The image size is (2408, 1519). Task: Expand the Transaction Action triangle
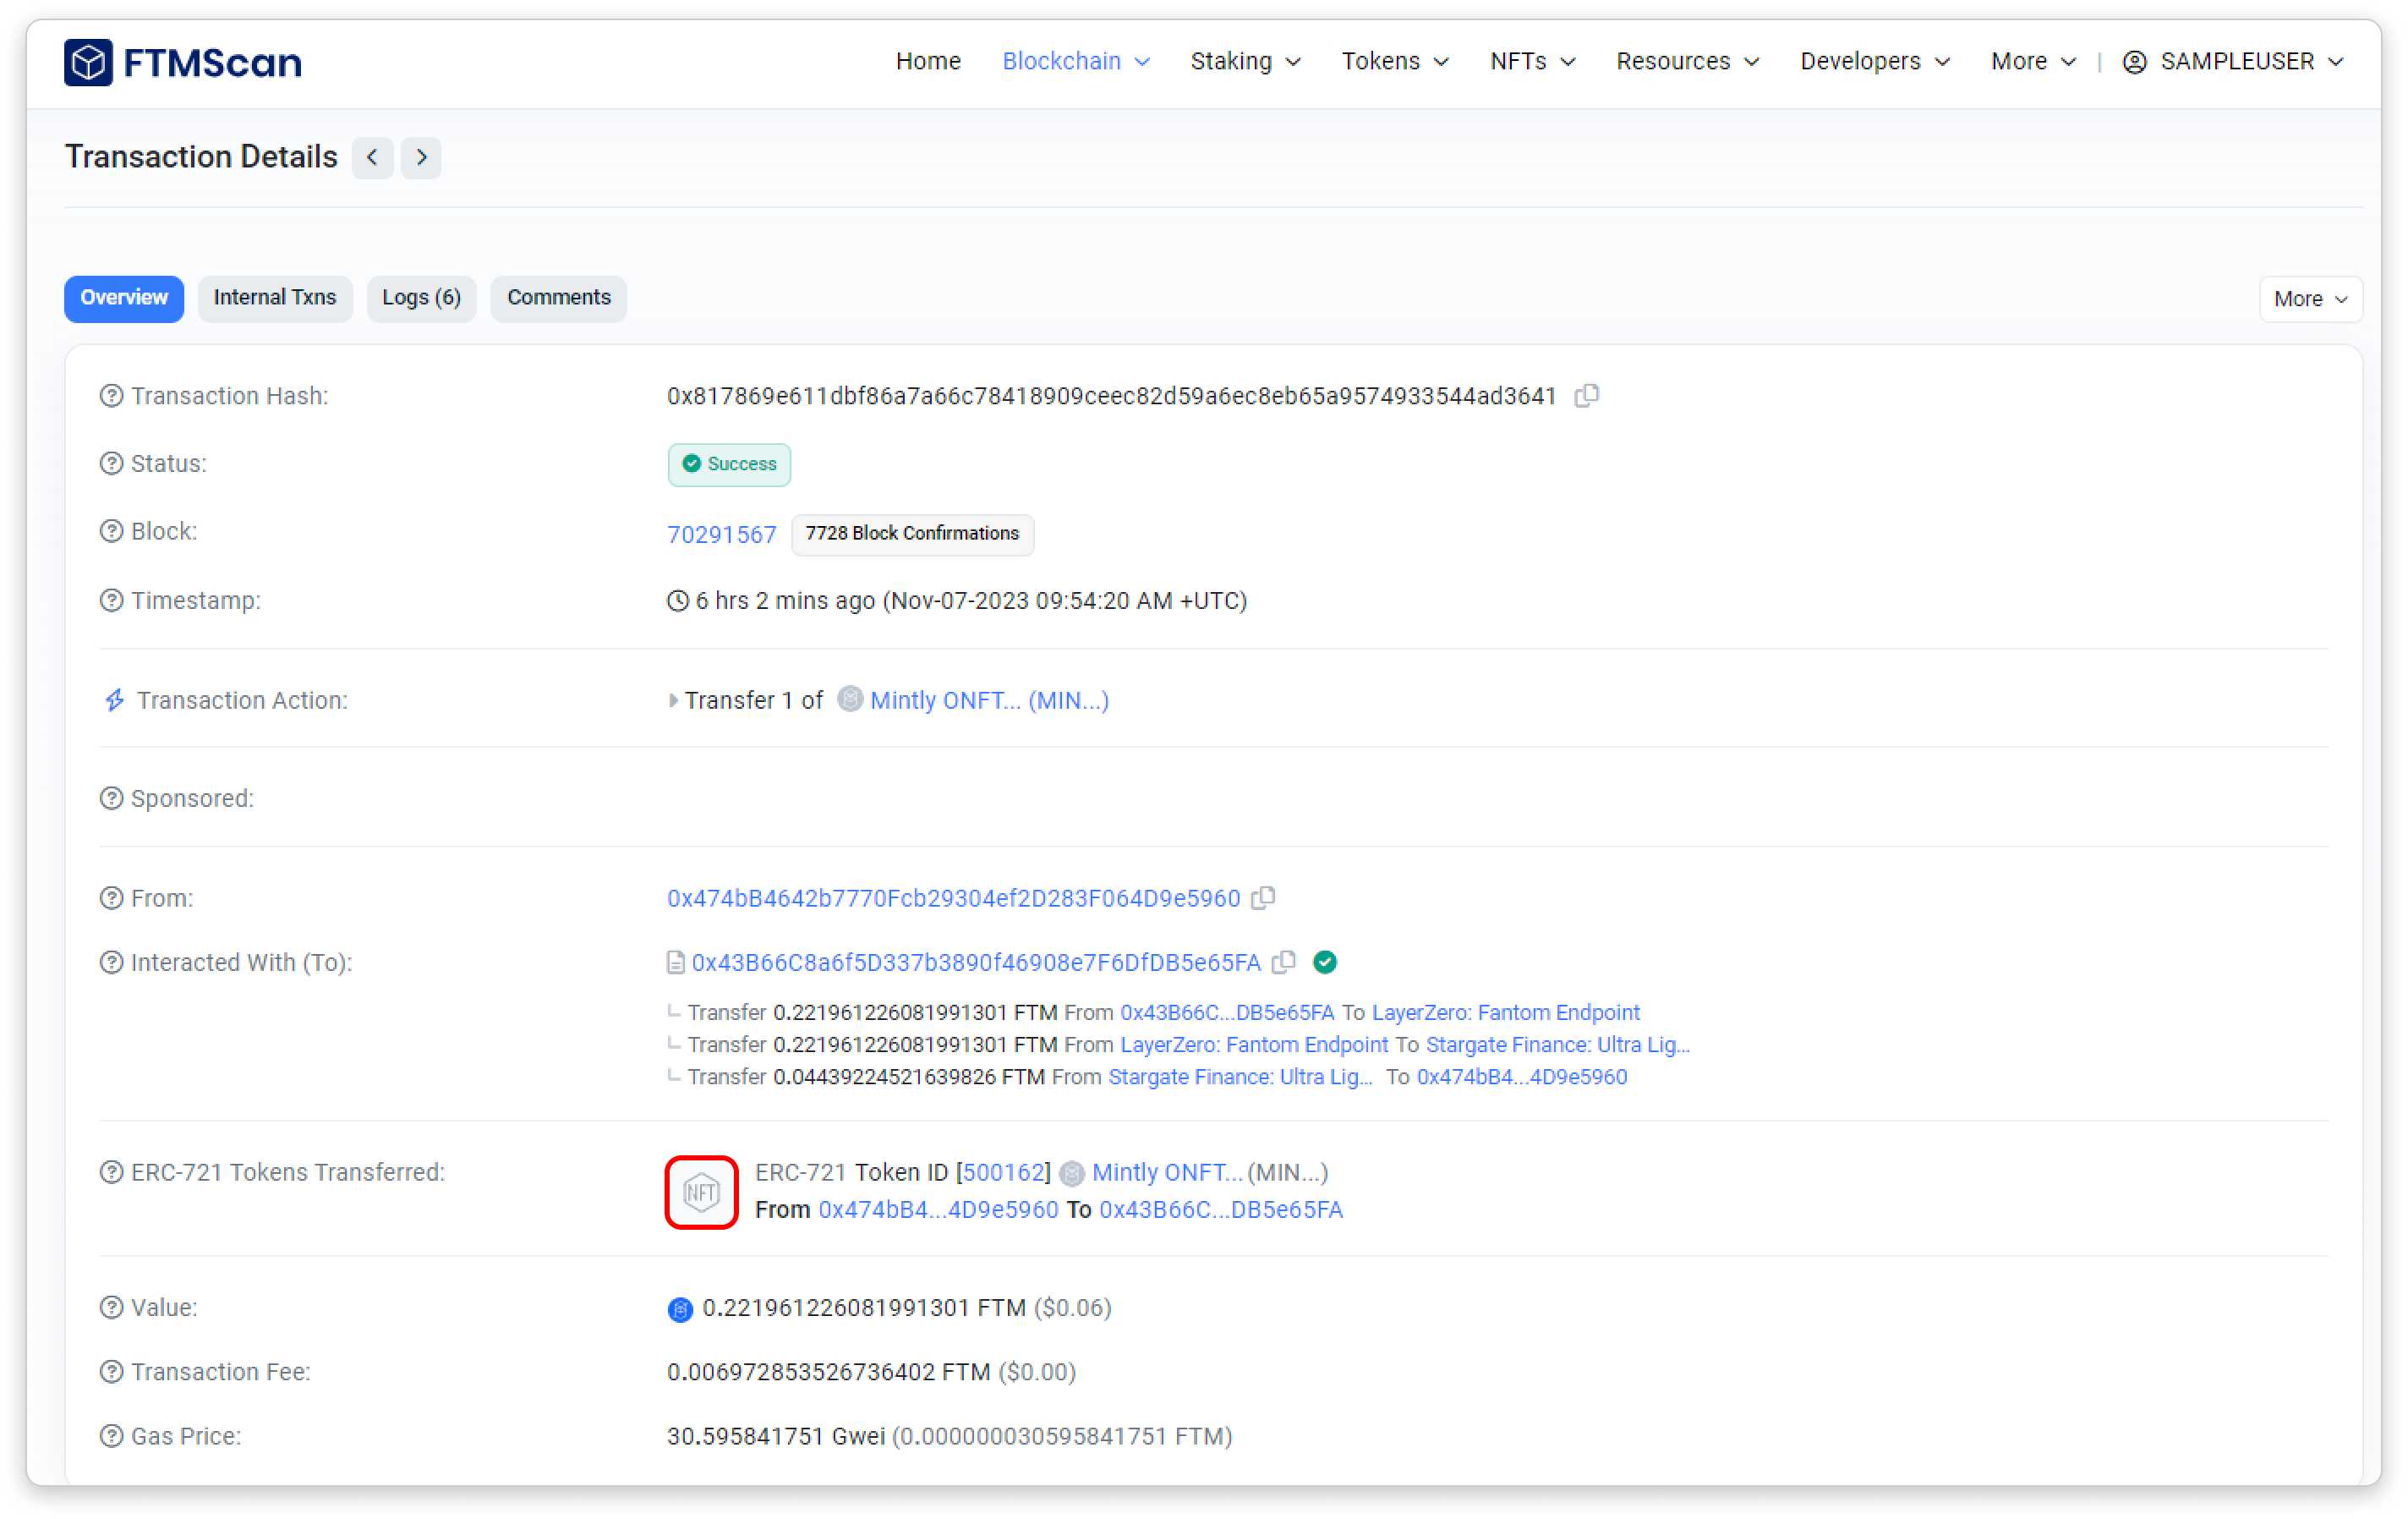click(673, 700)
